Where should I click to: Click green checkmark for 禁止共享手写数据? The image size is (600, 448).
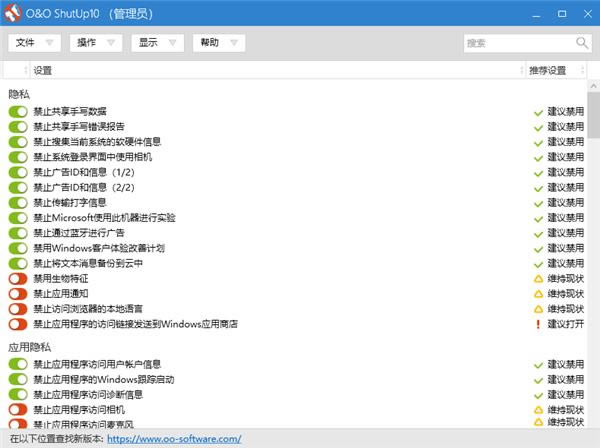tap(538, 112)
